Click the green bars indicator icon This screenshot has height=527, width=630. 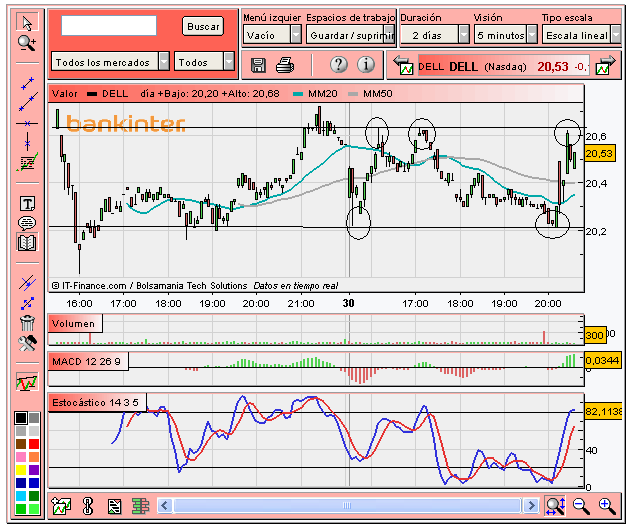140,506
